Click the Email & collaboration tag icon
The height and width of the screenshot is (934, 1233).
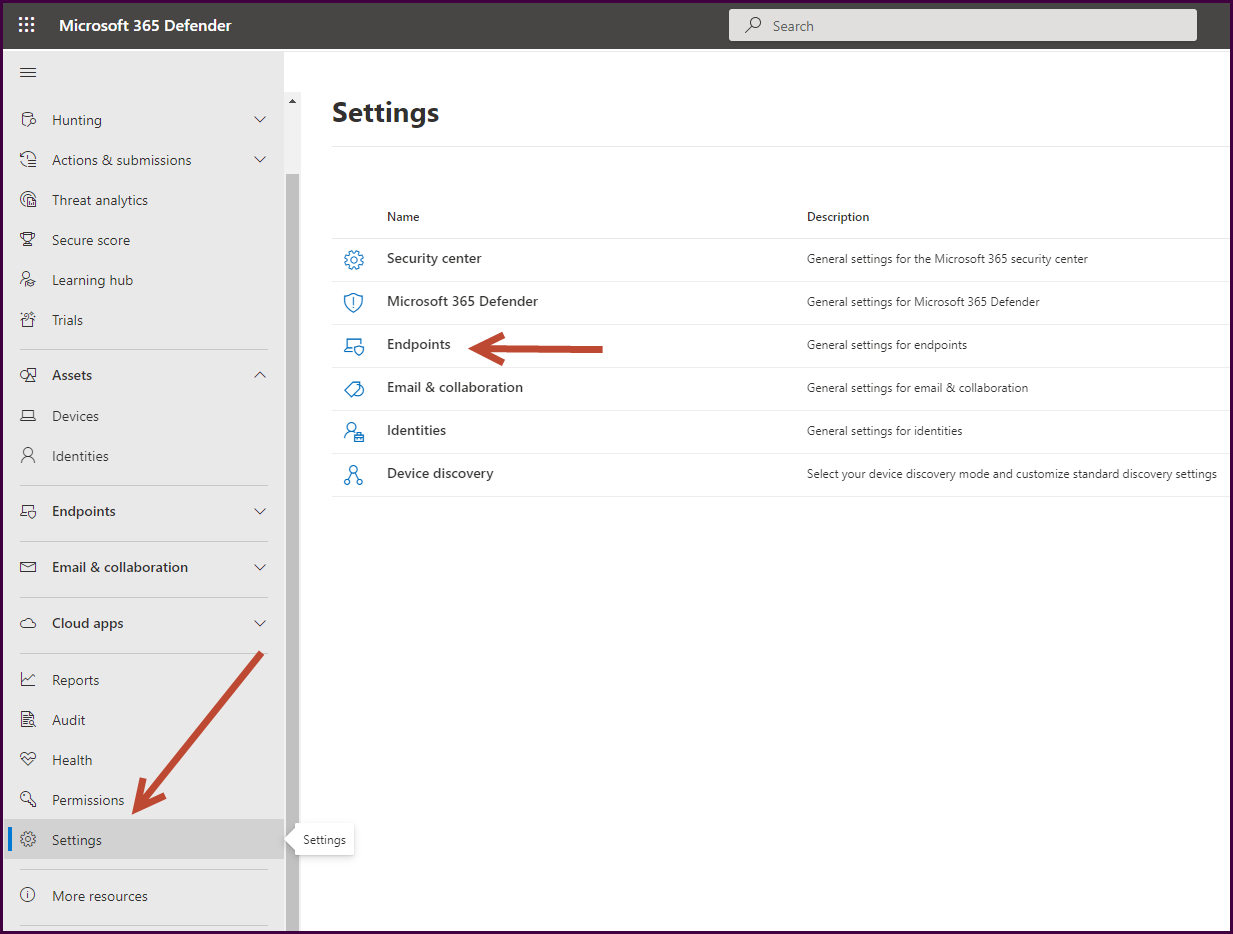(x=353, y=388)
